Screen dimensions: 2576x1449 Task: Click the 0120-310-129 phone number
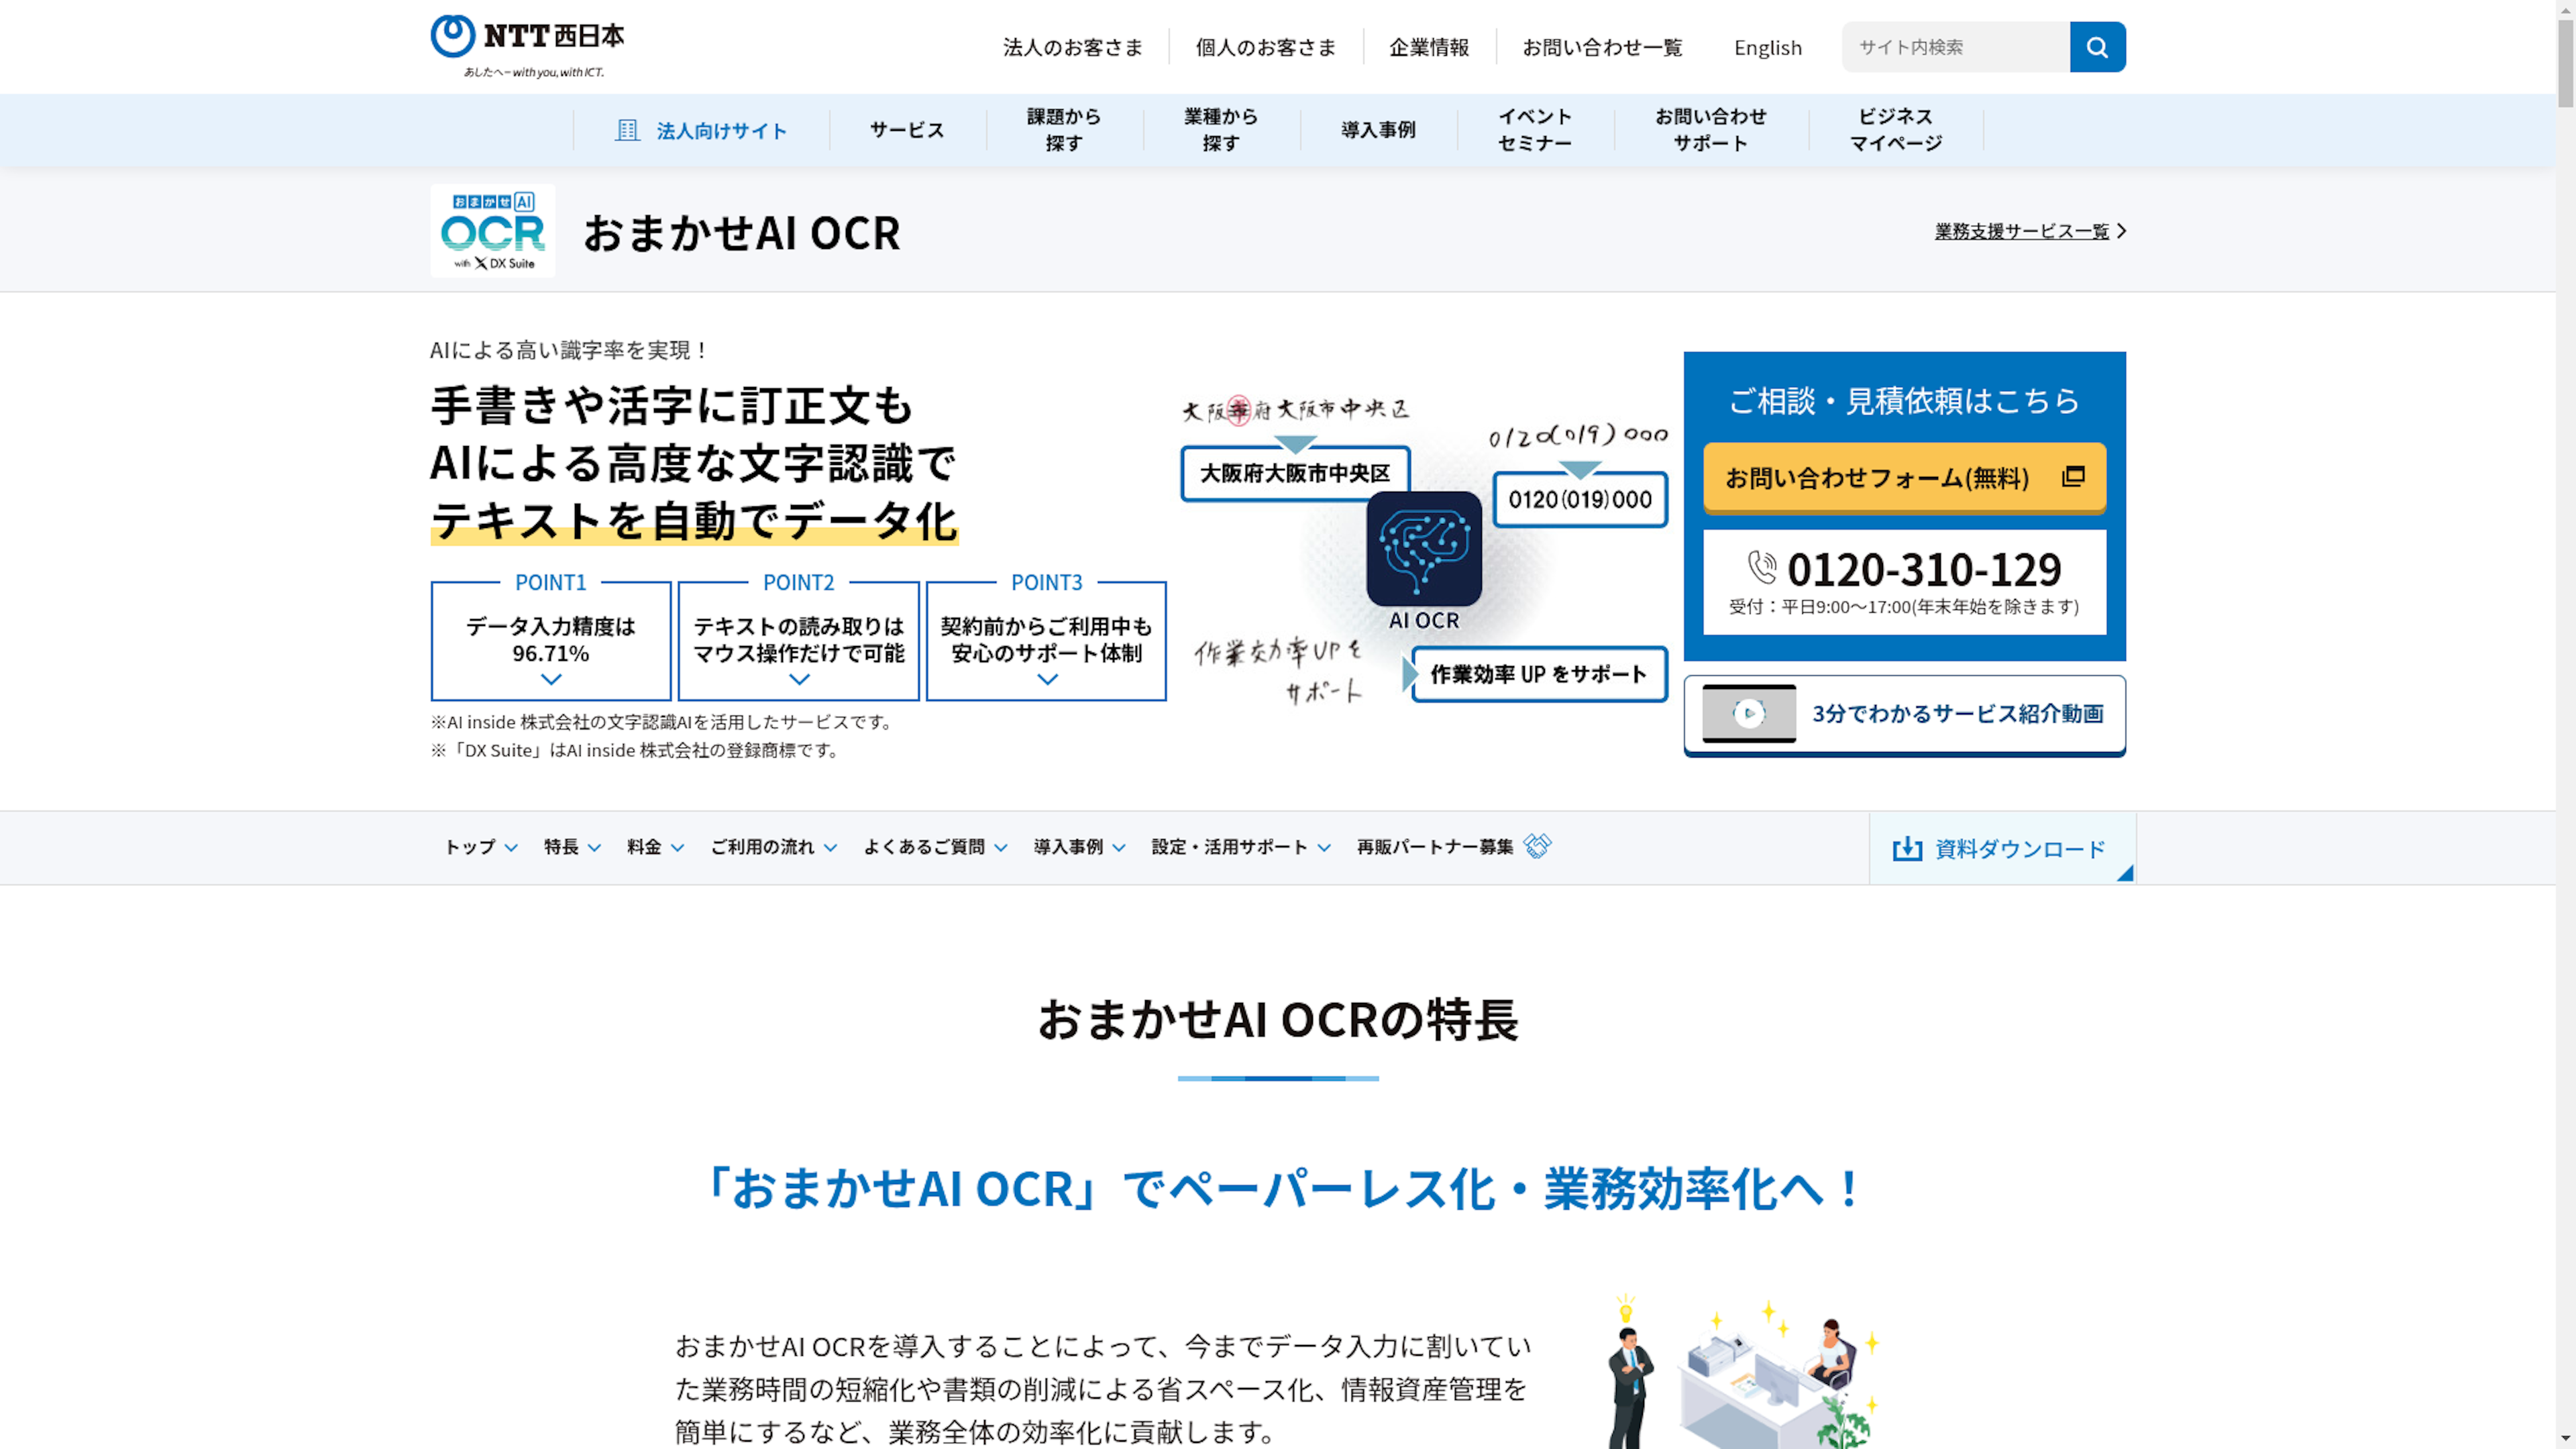1923,569
